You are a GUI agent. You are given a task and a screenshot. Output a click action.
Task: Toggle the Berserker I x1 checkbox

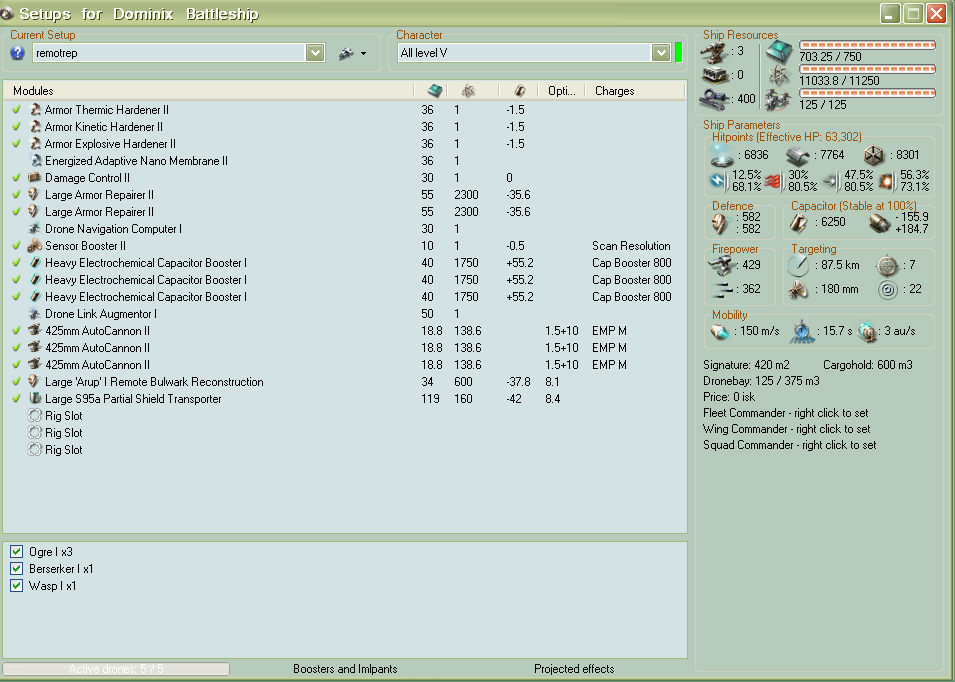point(17,569)
